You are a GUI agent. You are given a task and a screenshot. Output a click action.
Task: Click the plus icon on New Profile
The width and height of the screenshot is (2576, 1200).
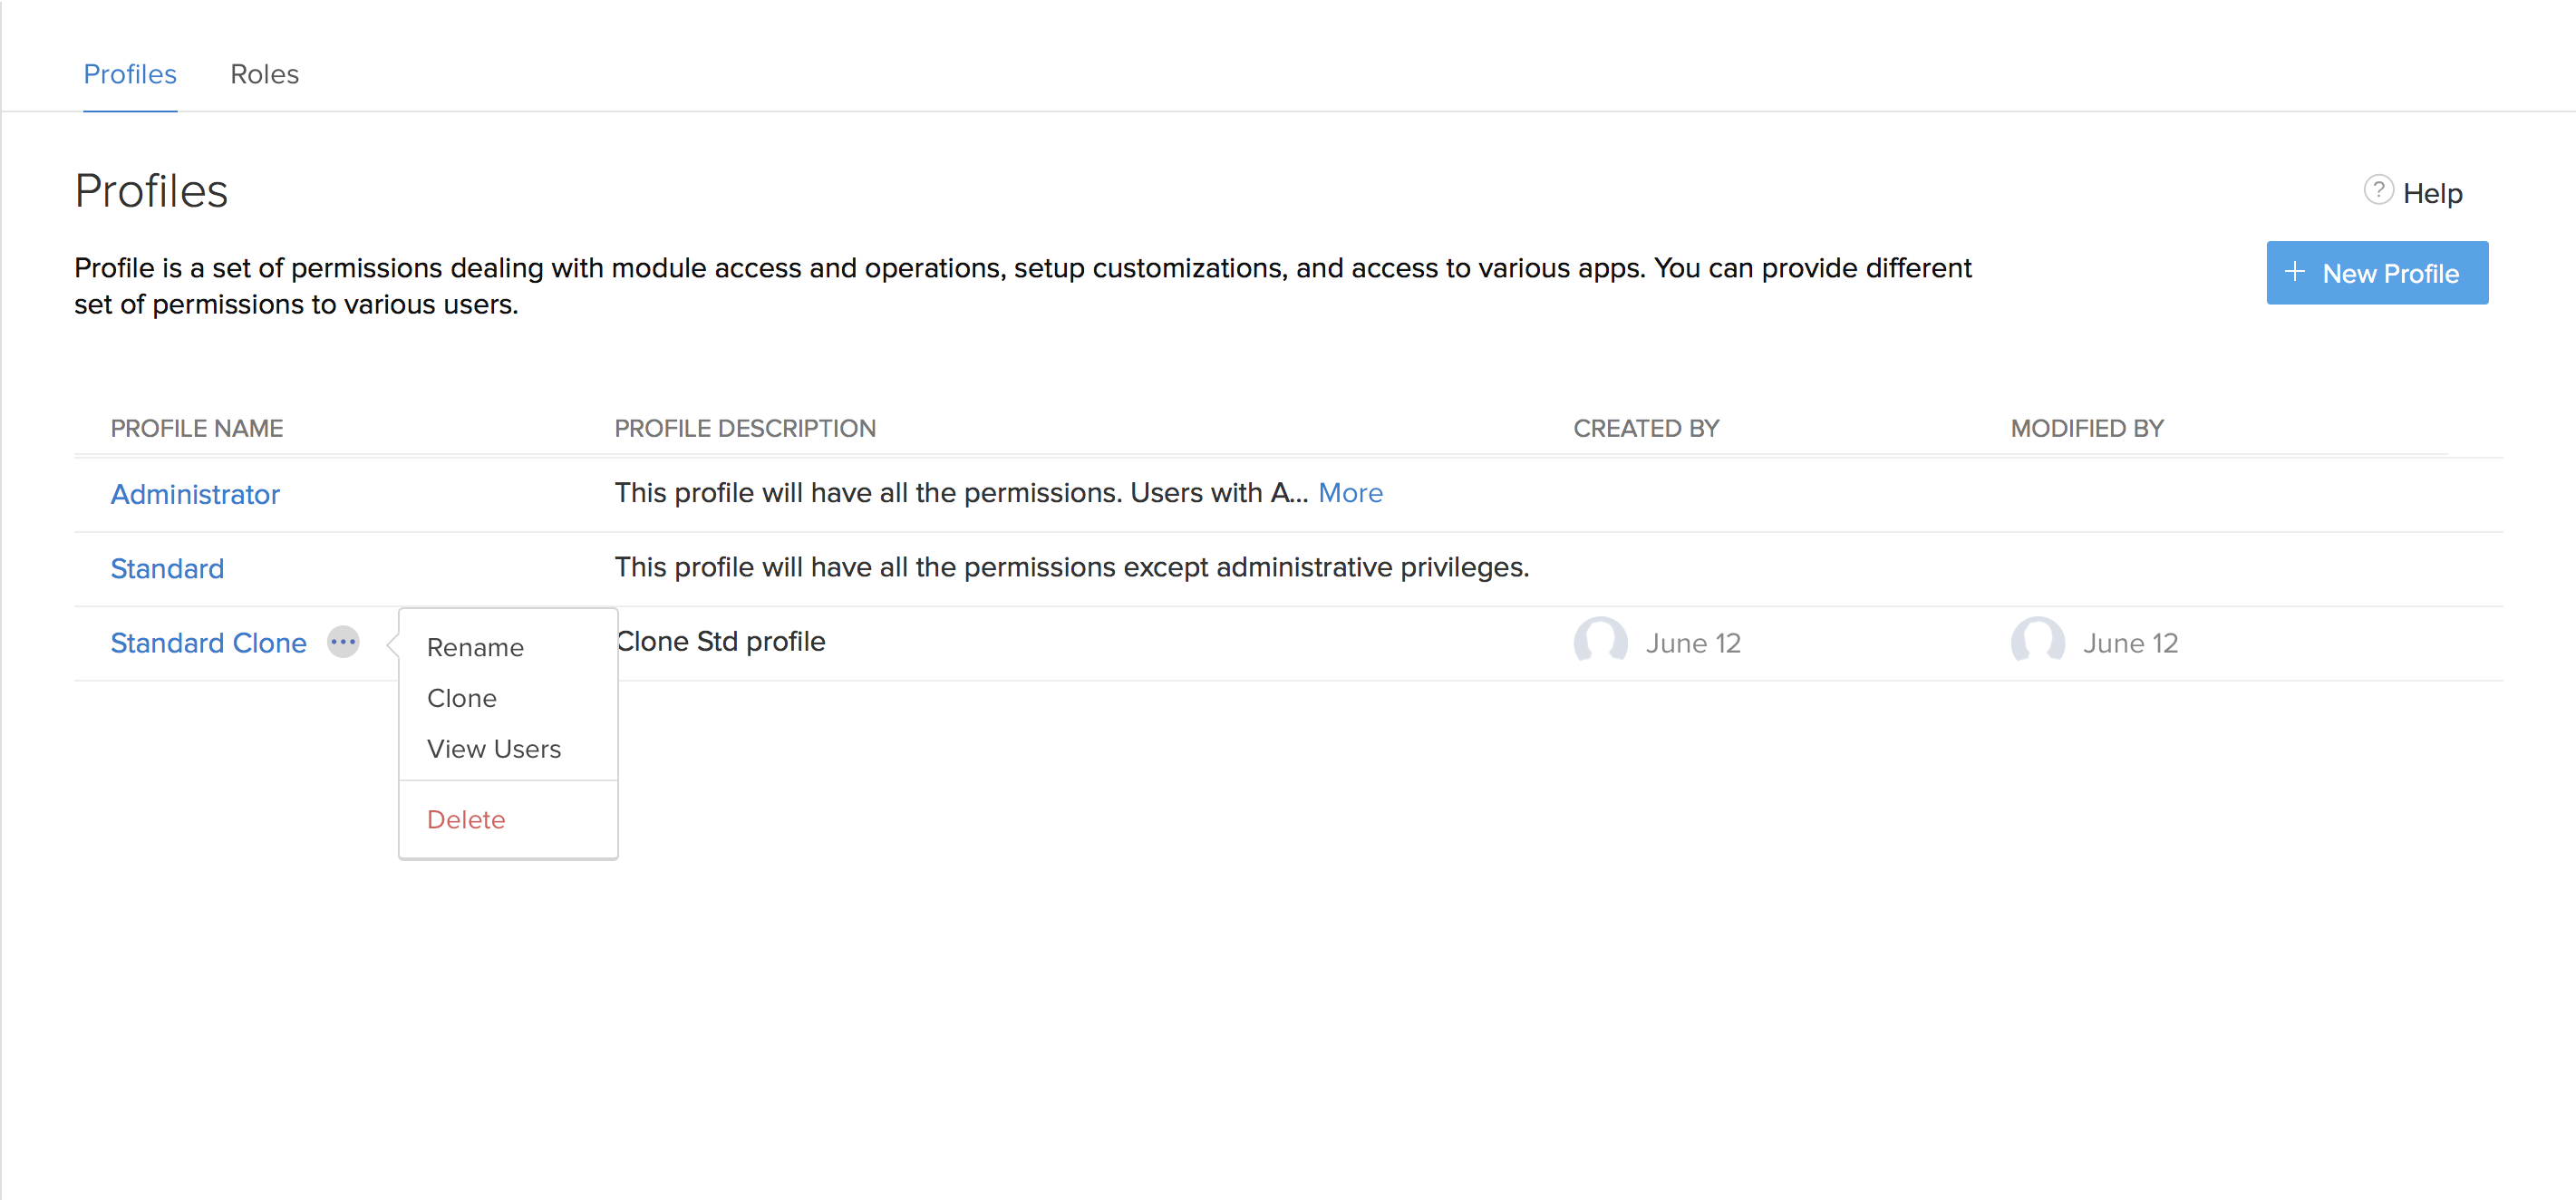2295,272
